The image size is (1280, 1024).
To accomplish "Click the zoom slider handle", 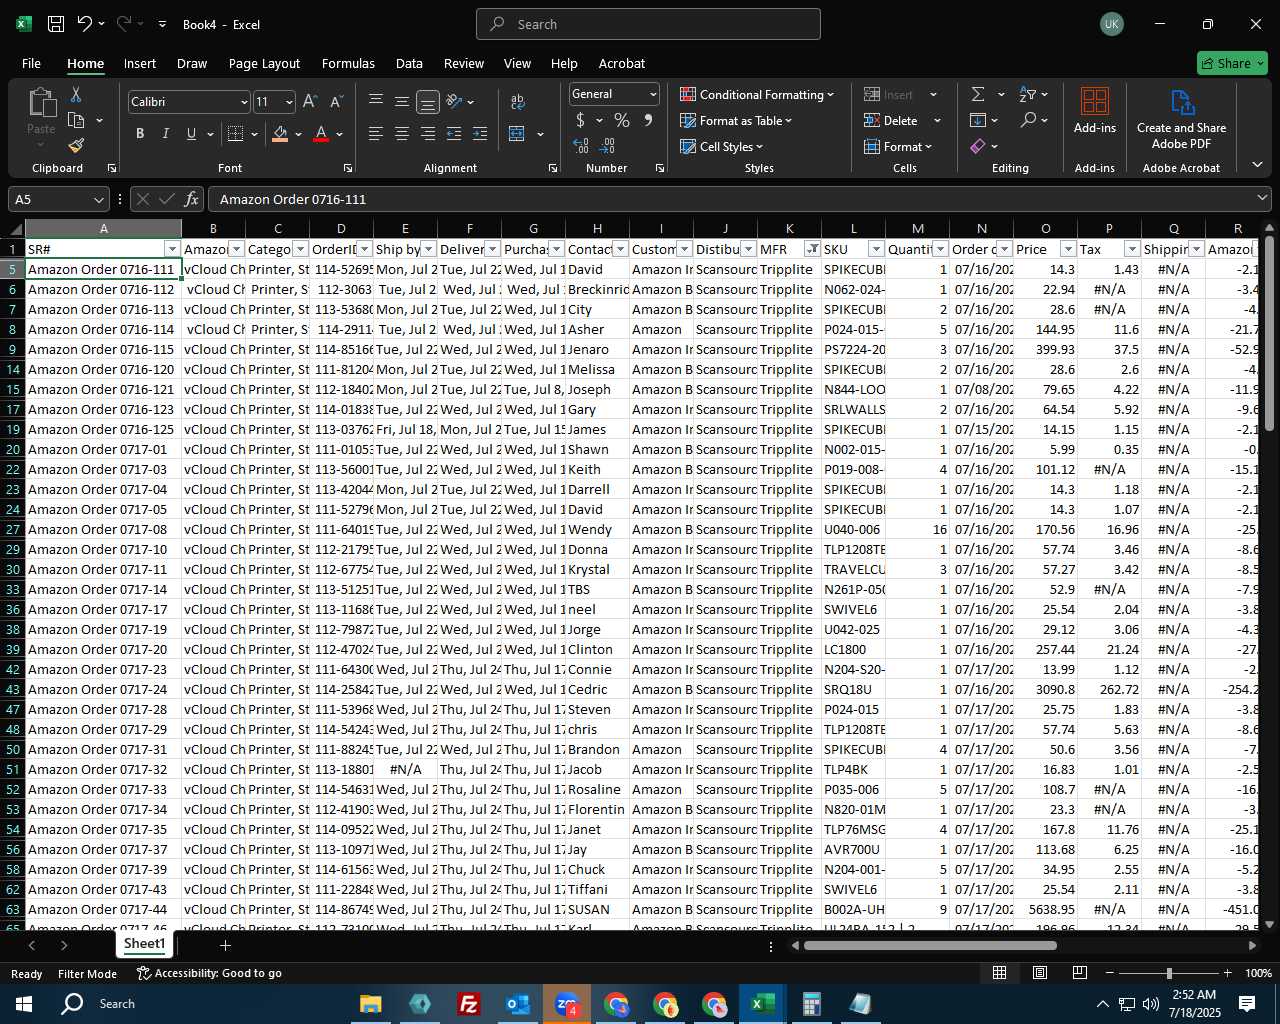I will [1169, 973].
